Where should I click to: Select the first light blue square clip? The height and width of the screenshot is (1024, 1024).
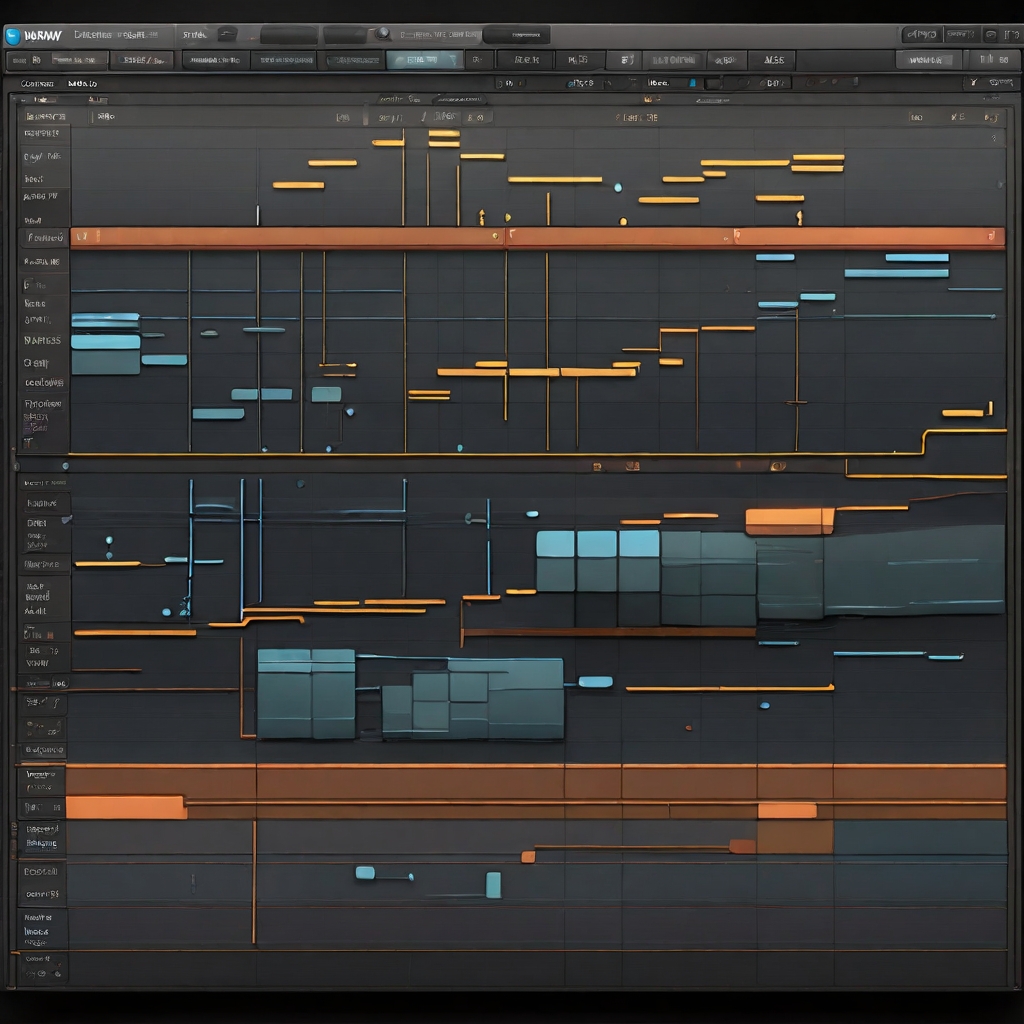555,543
